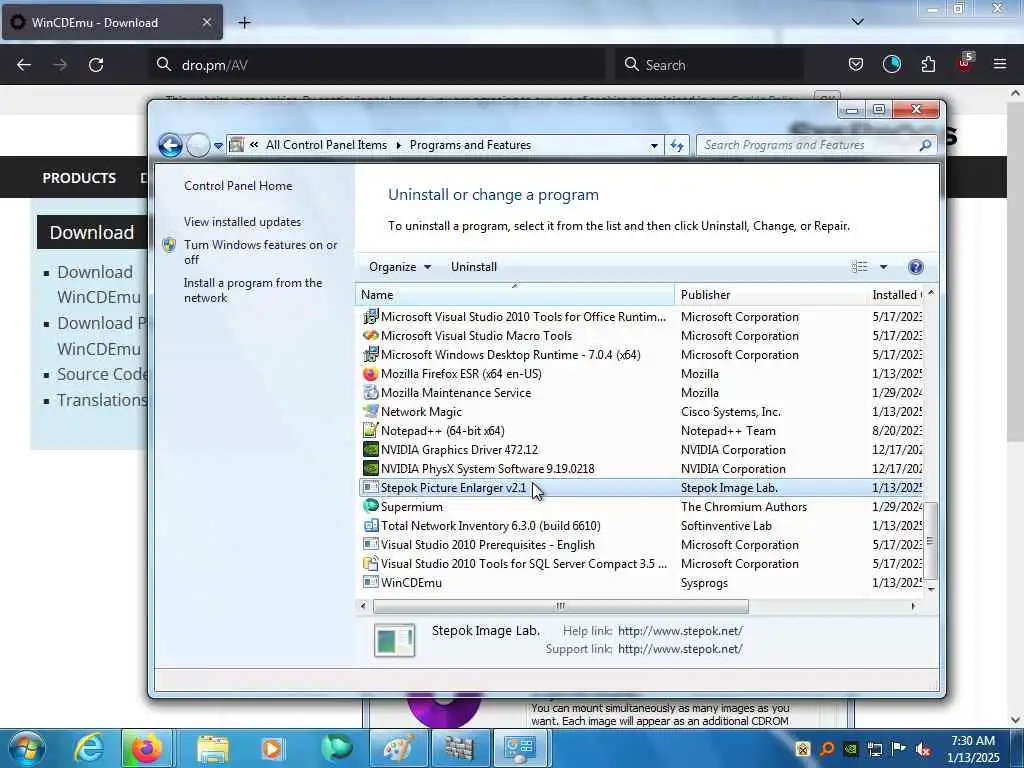Click the browser Search field
The image size is (1024, 768).
tap(709, 65)
